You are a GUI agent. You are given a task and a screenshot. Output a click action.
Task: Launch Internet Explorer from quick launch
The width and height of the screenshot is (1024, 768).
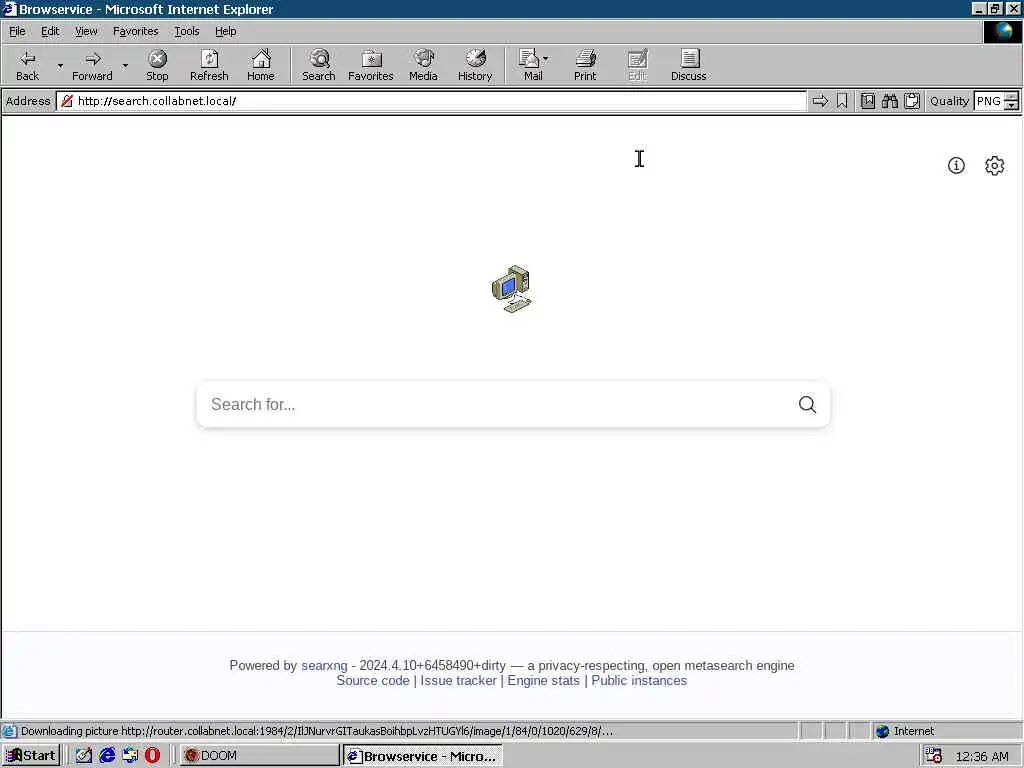[107, 756]
